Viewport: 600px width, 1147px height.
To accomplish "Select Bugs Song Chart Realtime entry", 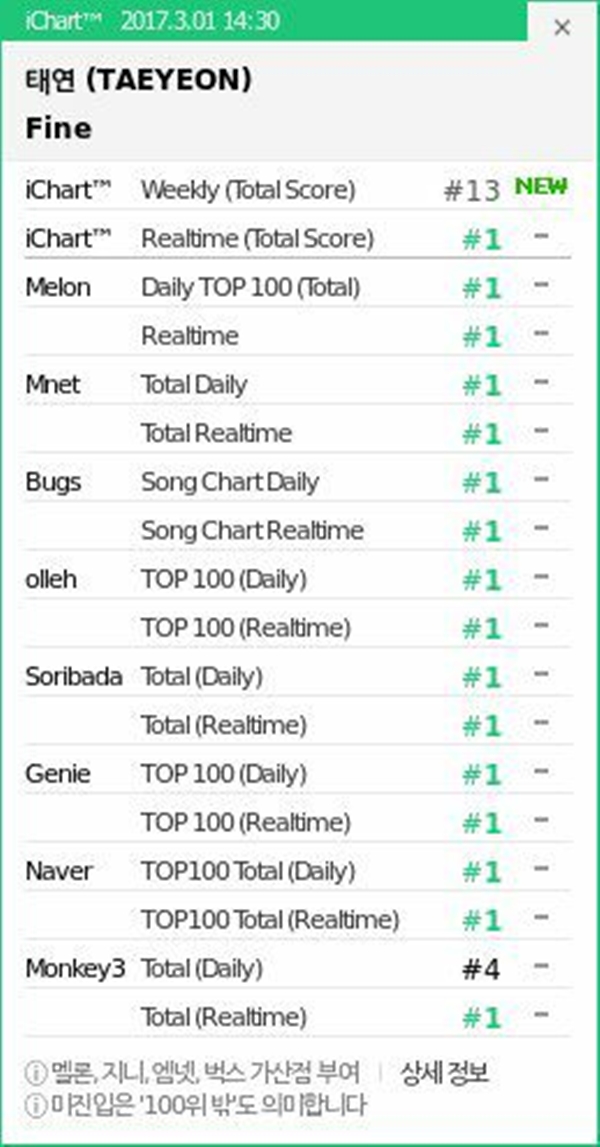I will pyautogui.click(x=252, y=530).
